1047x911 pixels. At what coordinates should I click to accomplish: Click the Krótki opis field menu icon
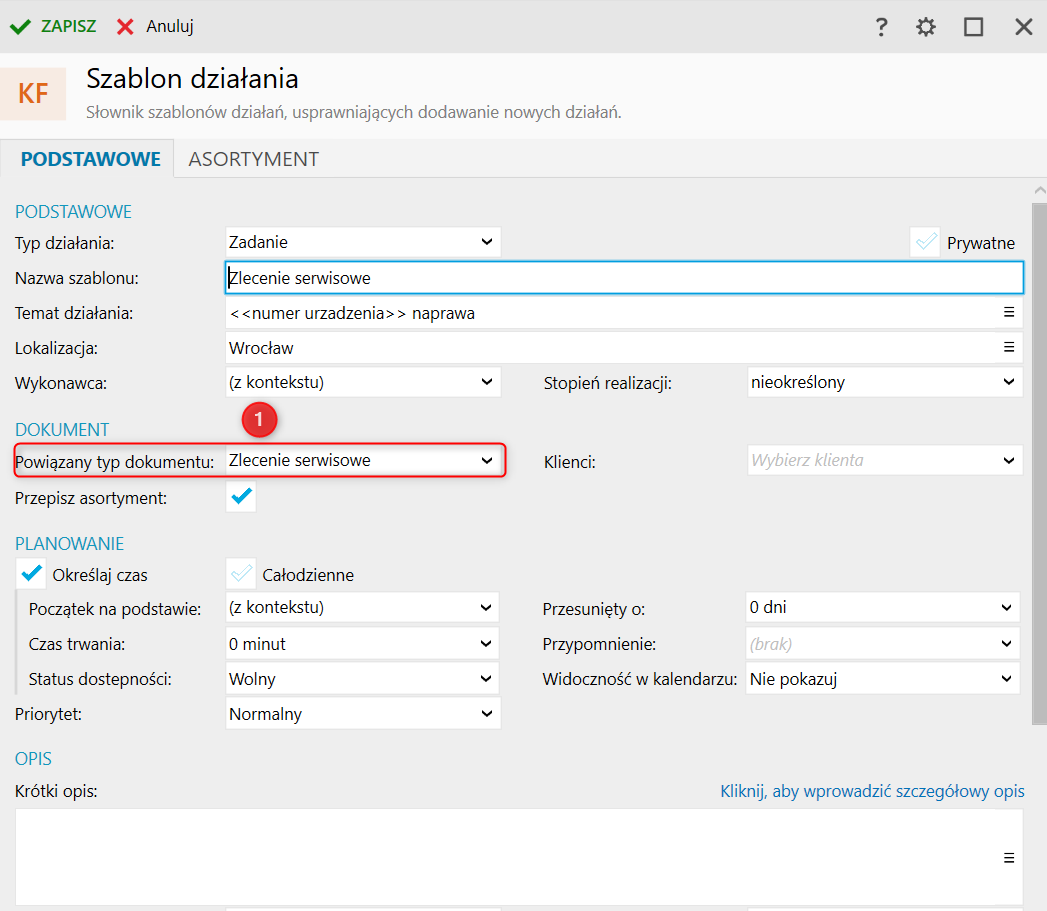(1009, 858)
